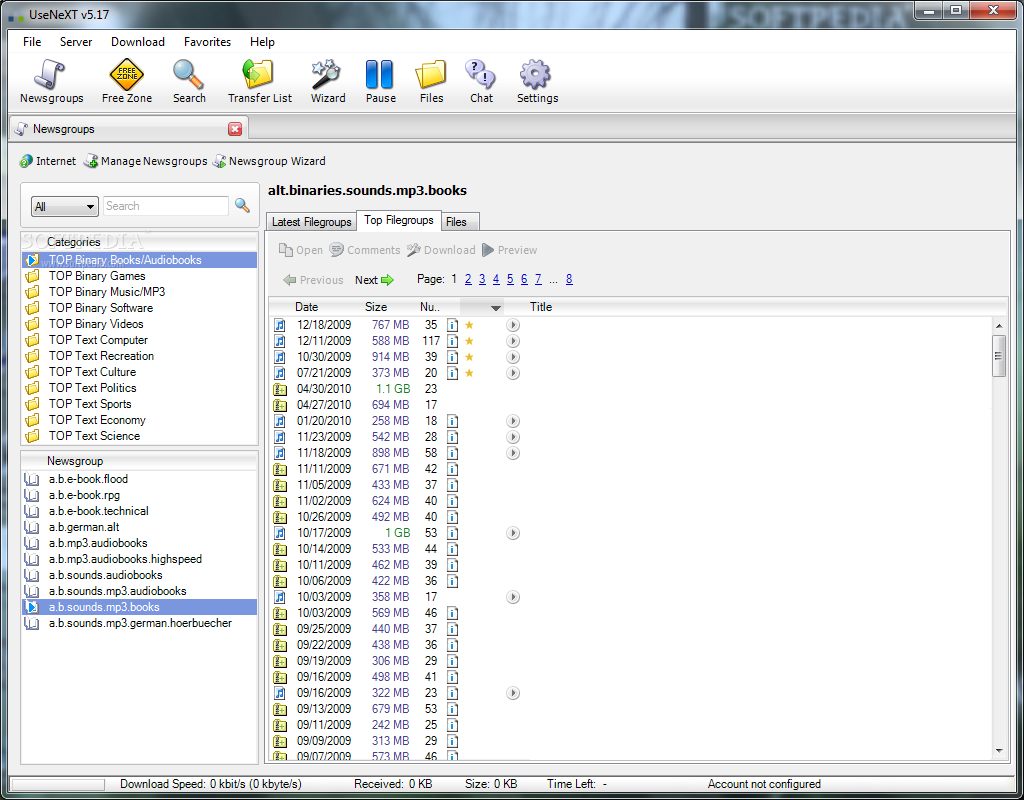Start the Newsgroup Wizard
The height and width of the screenshot is (800, 1024).
click(269, 161)
